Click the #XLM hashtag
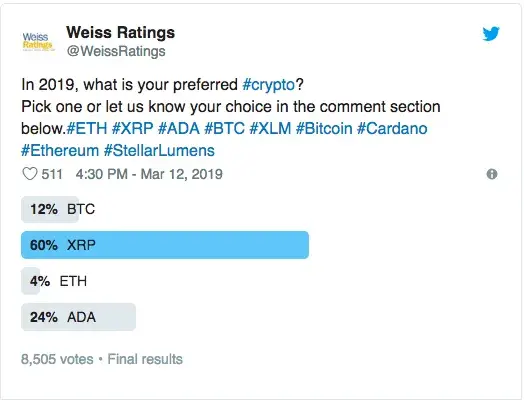524x400 pixels. (x=270, y=129)
